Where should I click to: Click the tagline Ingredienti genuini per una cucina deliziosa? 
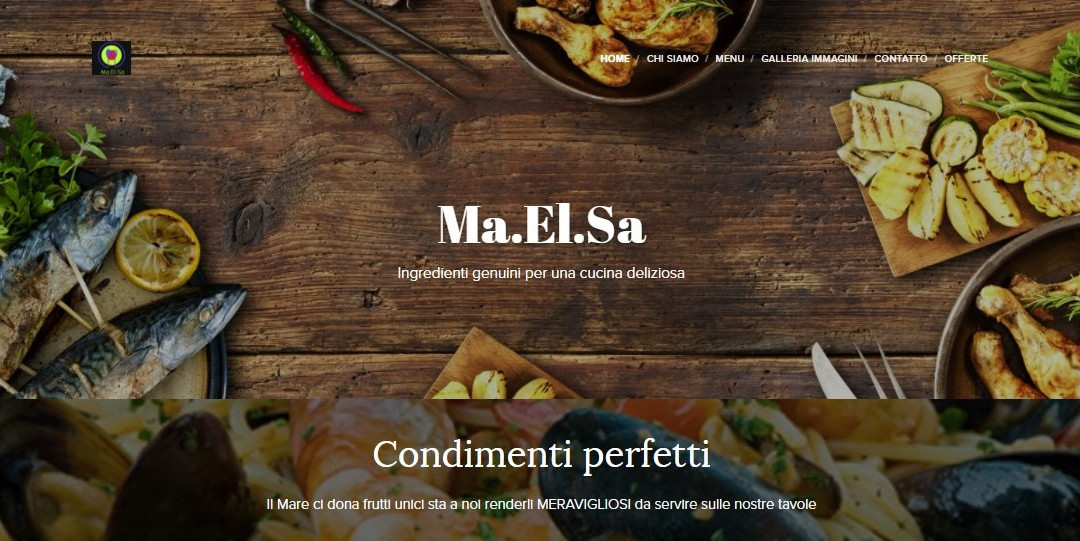pos(541,274)
